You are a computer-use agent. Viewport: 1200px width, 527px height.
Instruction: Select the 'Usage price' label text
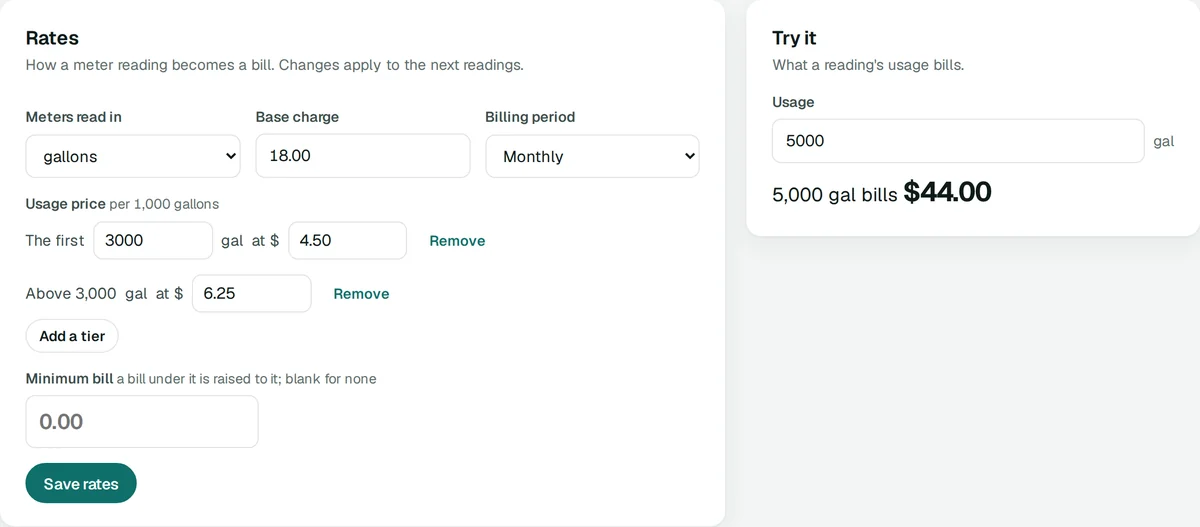pos(65,204)
